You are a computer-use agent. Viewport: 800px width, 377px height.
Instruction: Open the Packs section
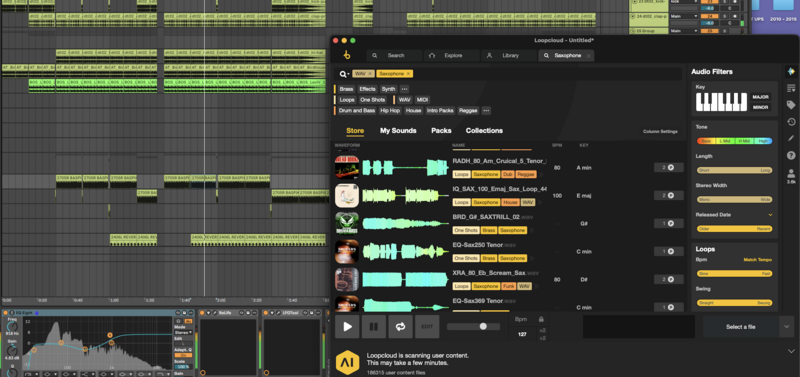[x=441, y=131]
